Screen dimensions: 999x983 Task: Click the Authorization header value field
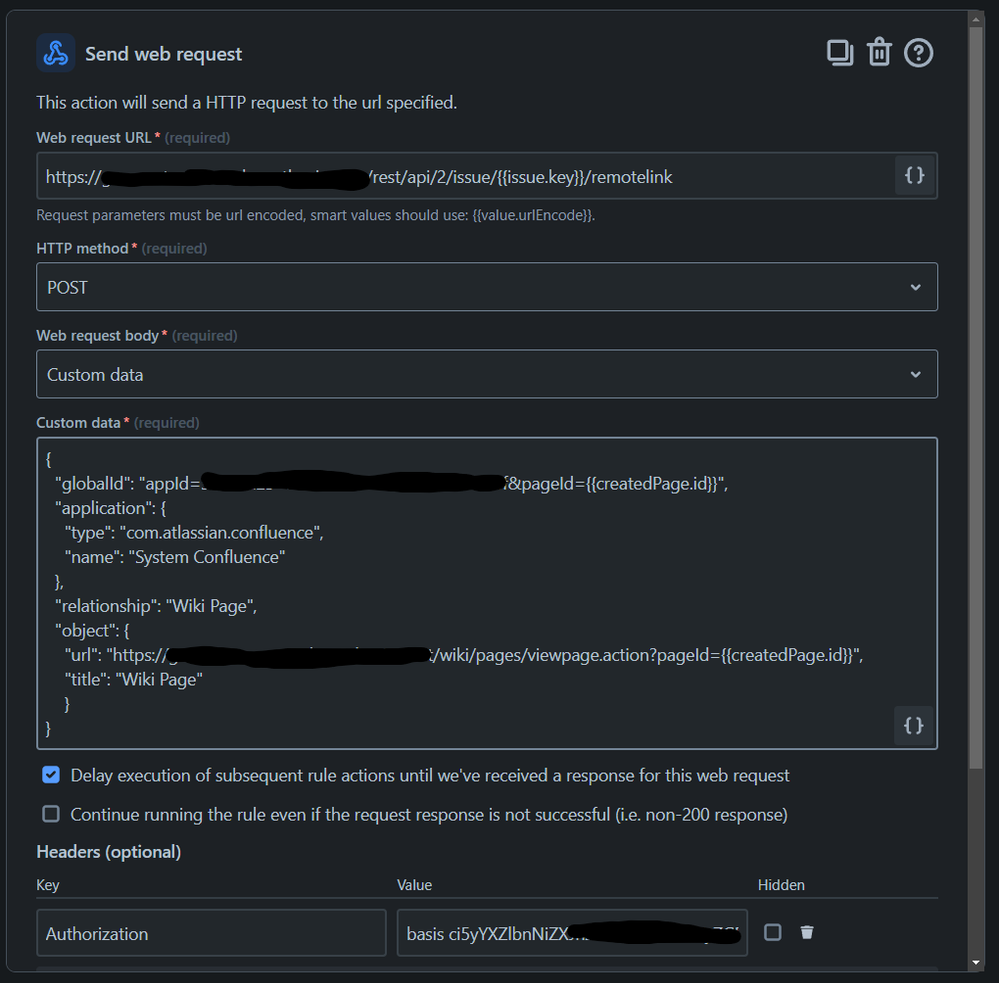(570, 931)
